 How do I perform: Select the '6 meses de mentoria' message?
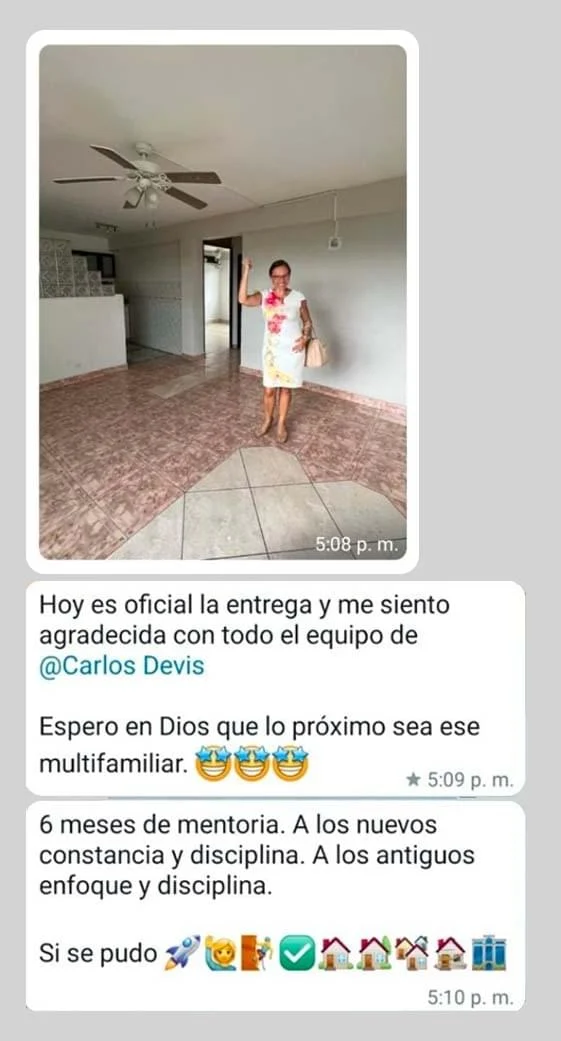275,906
